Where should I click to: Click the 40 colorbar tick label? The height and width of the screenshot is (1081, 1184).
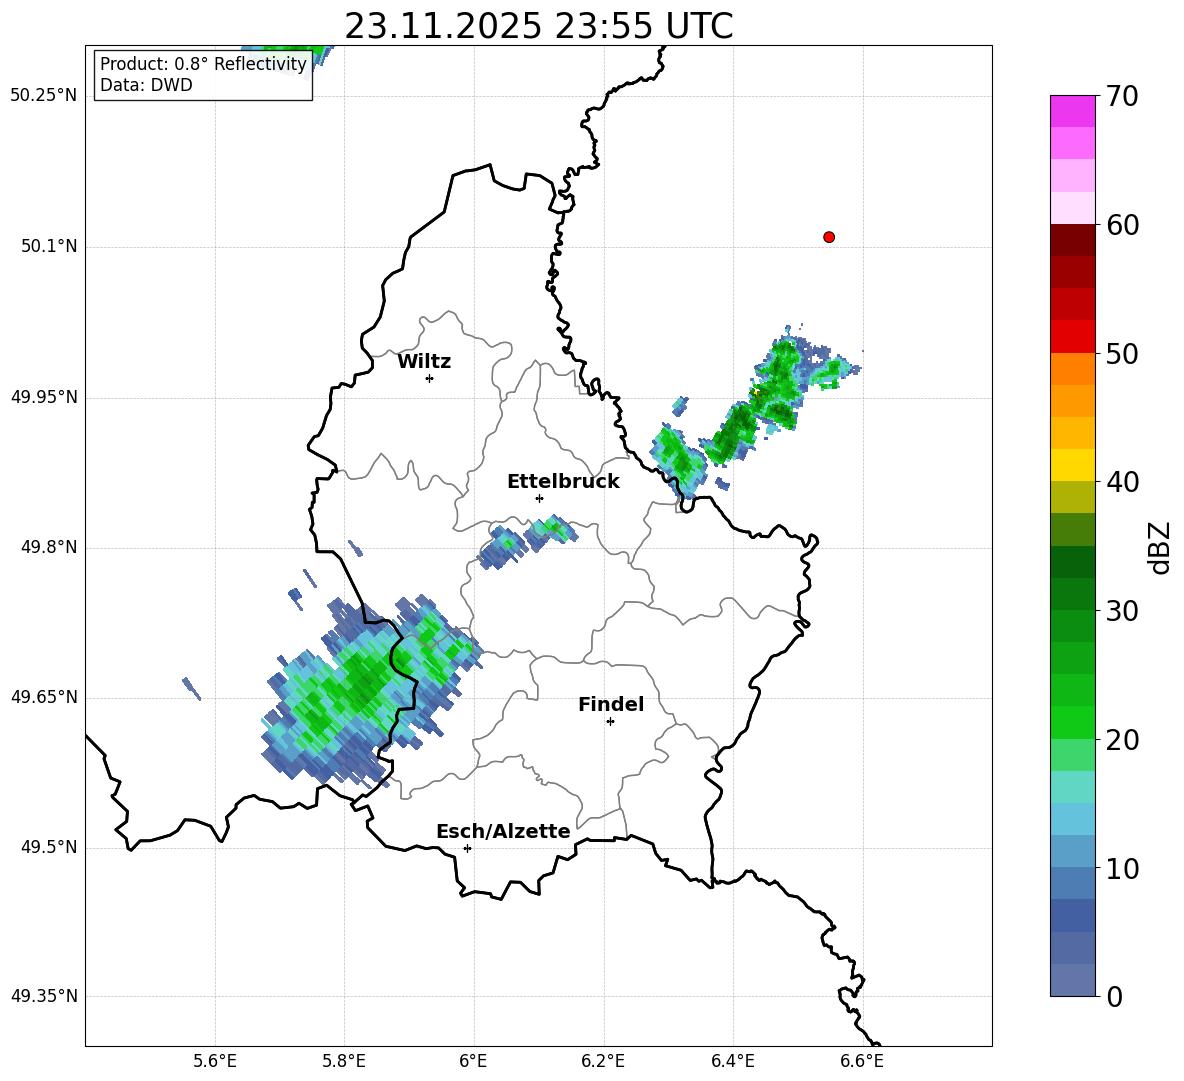[x=1123, y=482]
